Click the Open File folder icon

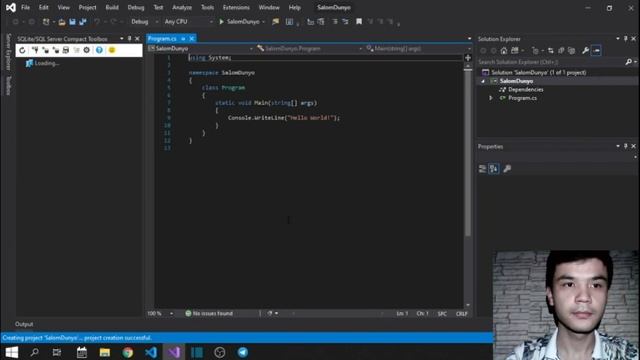click(x=62, y=22)
